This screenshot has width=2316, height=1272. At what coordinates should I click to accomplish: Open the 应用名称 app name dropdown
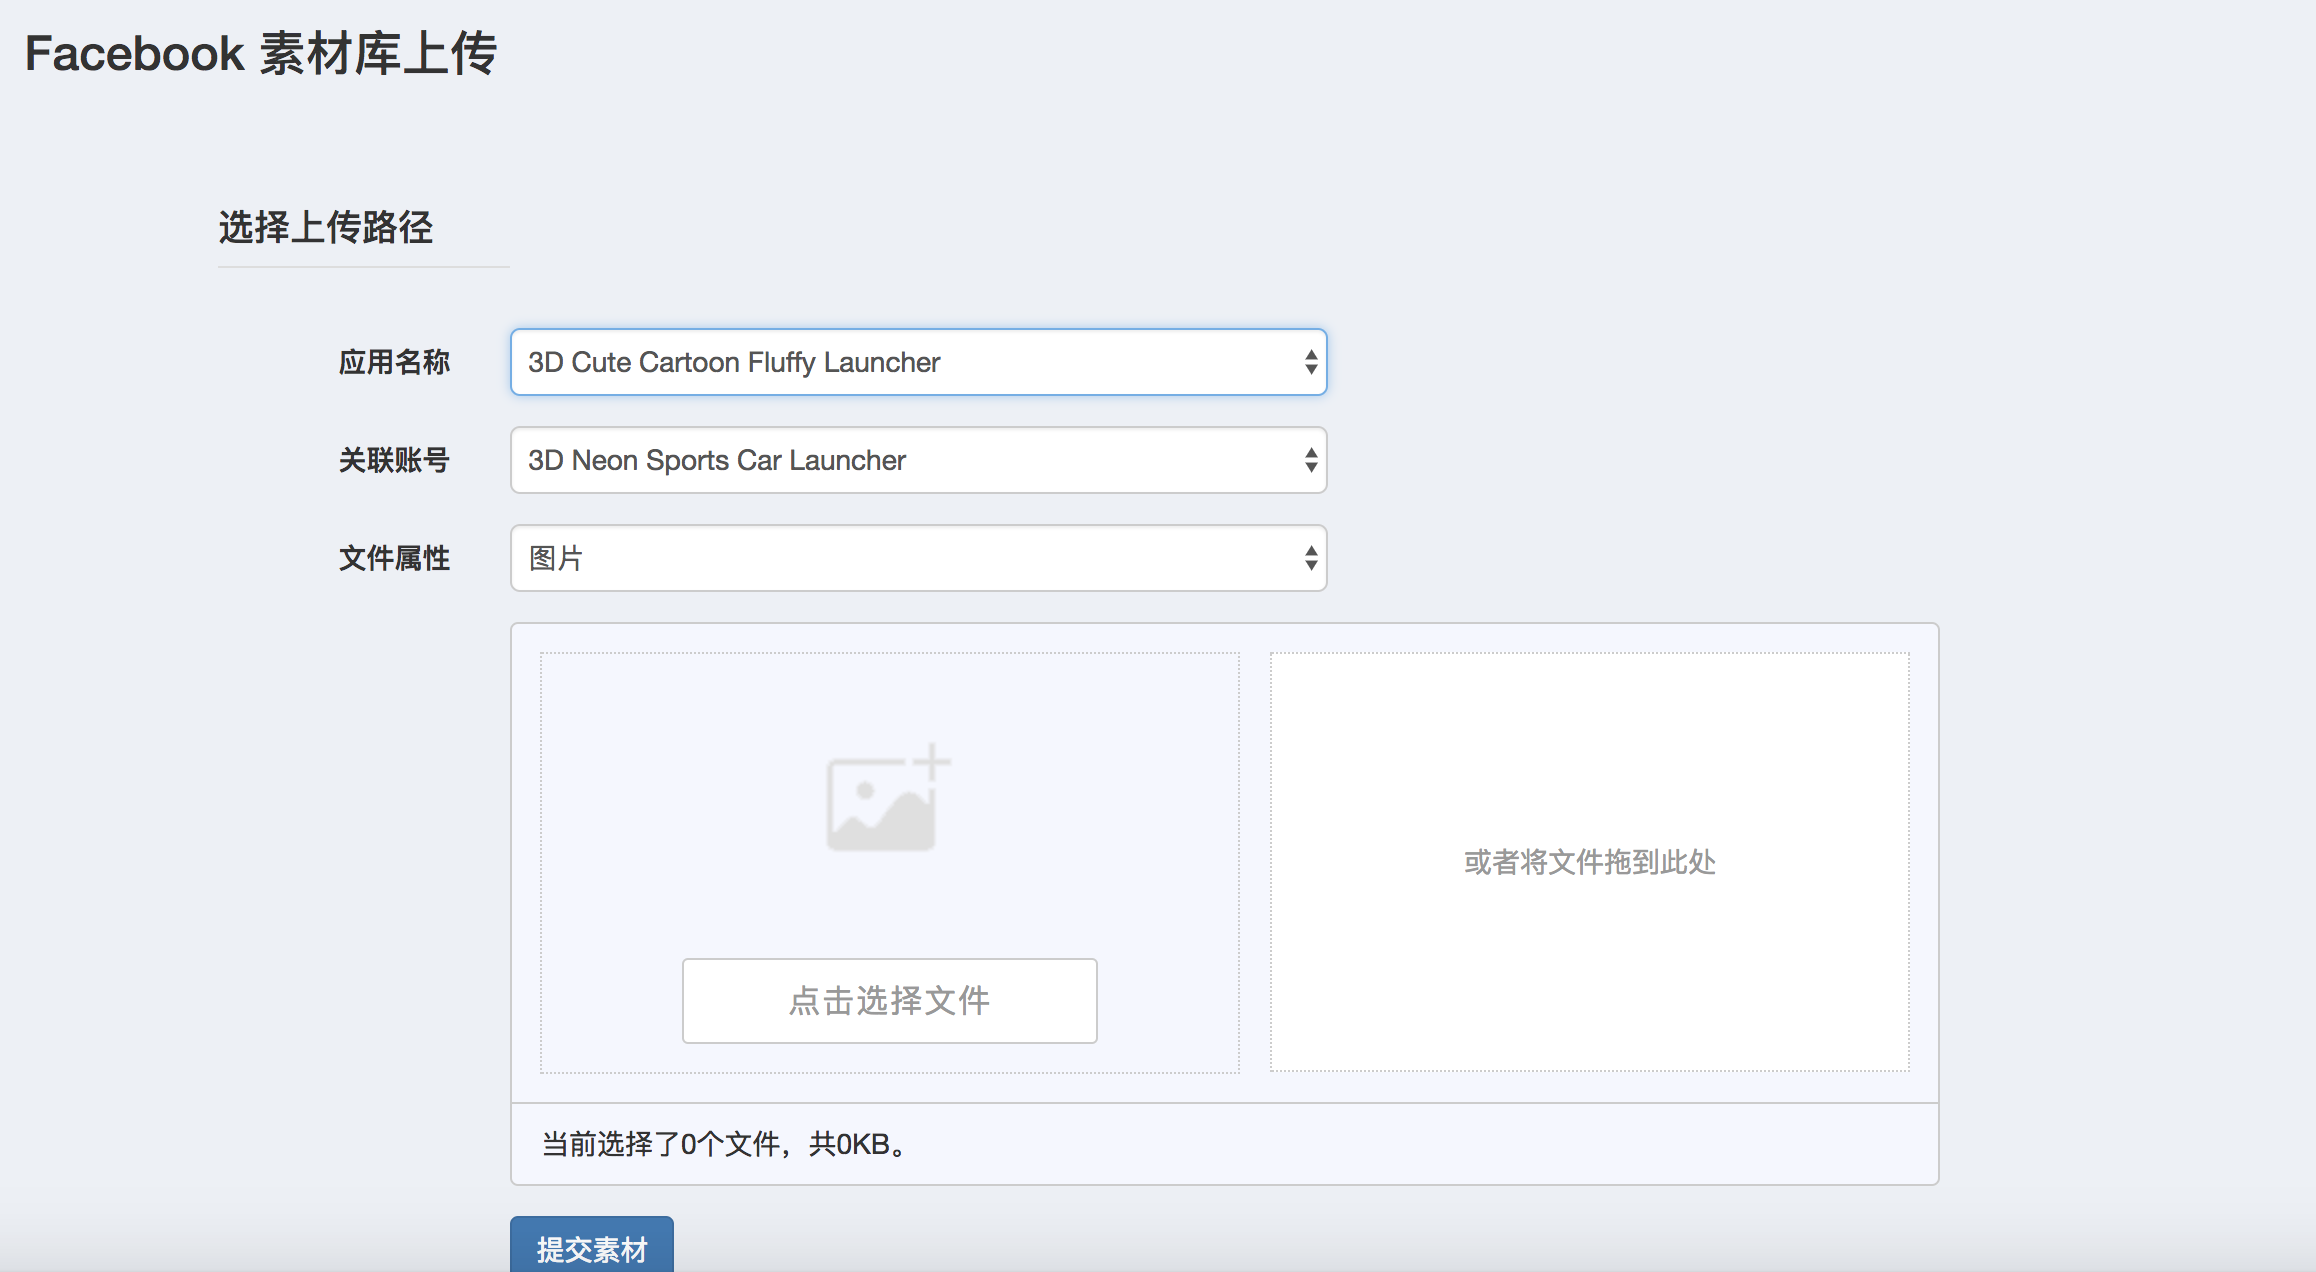point(918,362)
